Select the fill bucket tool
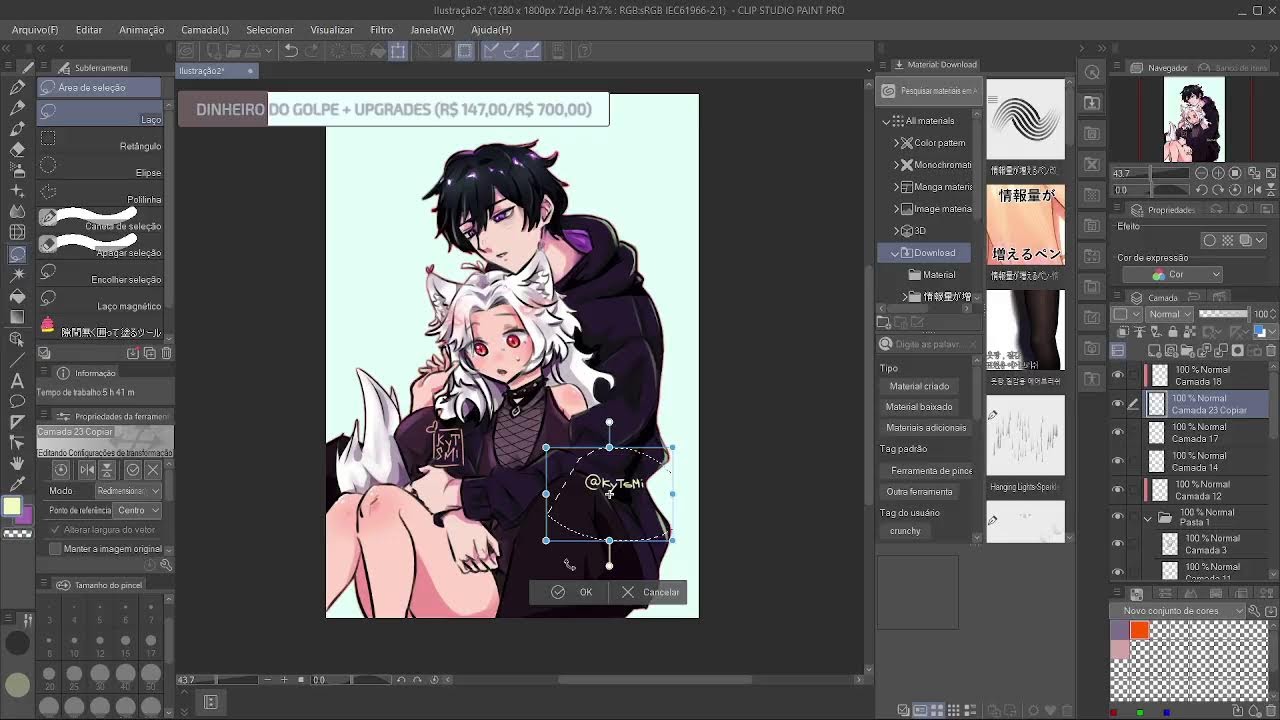Image resolution: width=1280 pixels, height=720 pixels. (17, 296)
